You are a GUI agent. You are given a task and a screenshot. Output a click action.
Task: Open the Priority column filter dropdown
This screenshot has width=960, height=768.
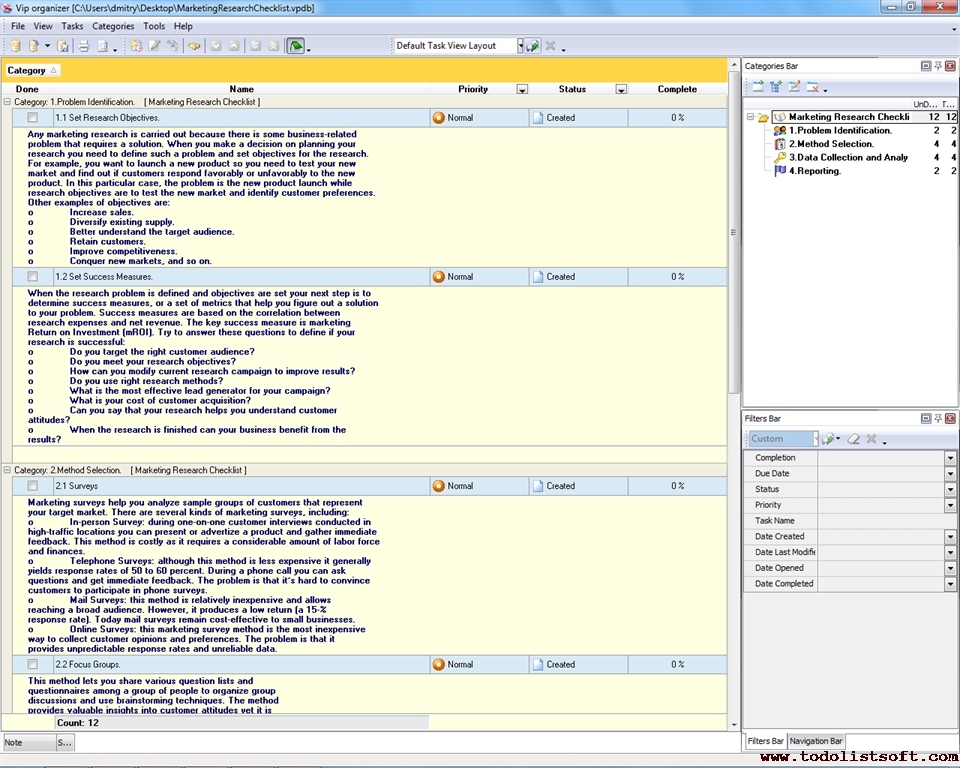(x=521, y=89)
